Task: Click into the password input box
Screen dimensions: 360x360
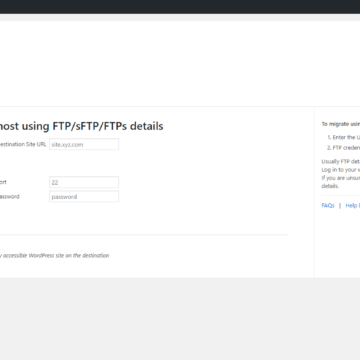Action: [x=84, y=197]
